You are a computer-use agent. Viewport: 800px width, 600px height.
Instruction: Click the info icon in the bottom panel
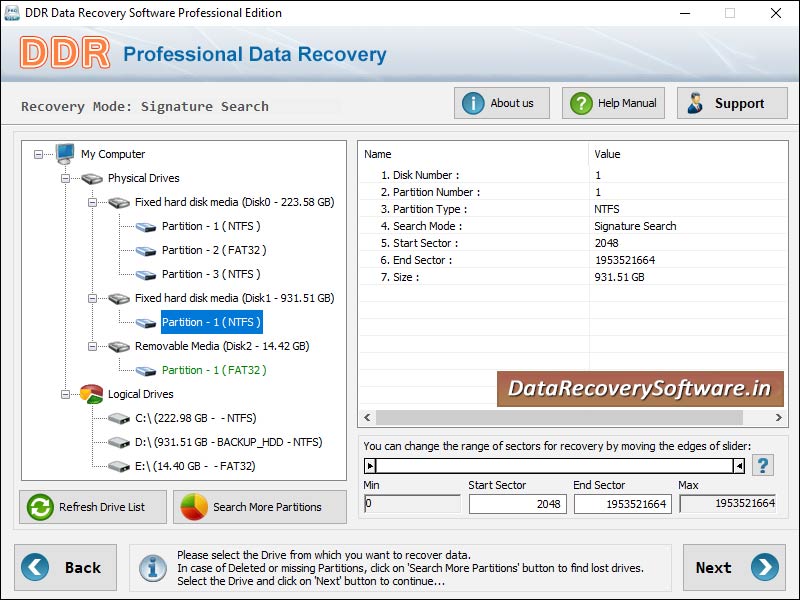click(x=152, y=568)
